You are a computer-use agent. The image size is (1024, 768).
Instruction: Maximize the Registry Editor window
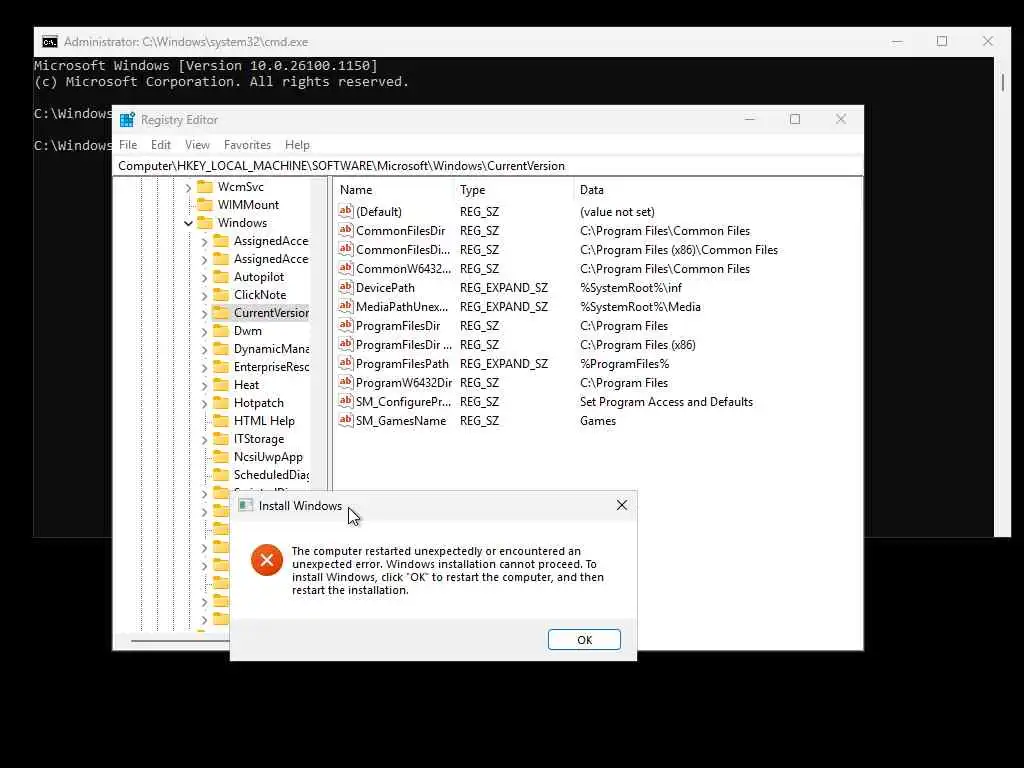point(795,119)
